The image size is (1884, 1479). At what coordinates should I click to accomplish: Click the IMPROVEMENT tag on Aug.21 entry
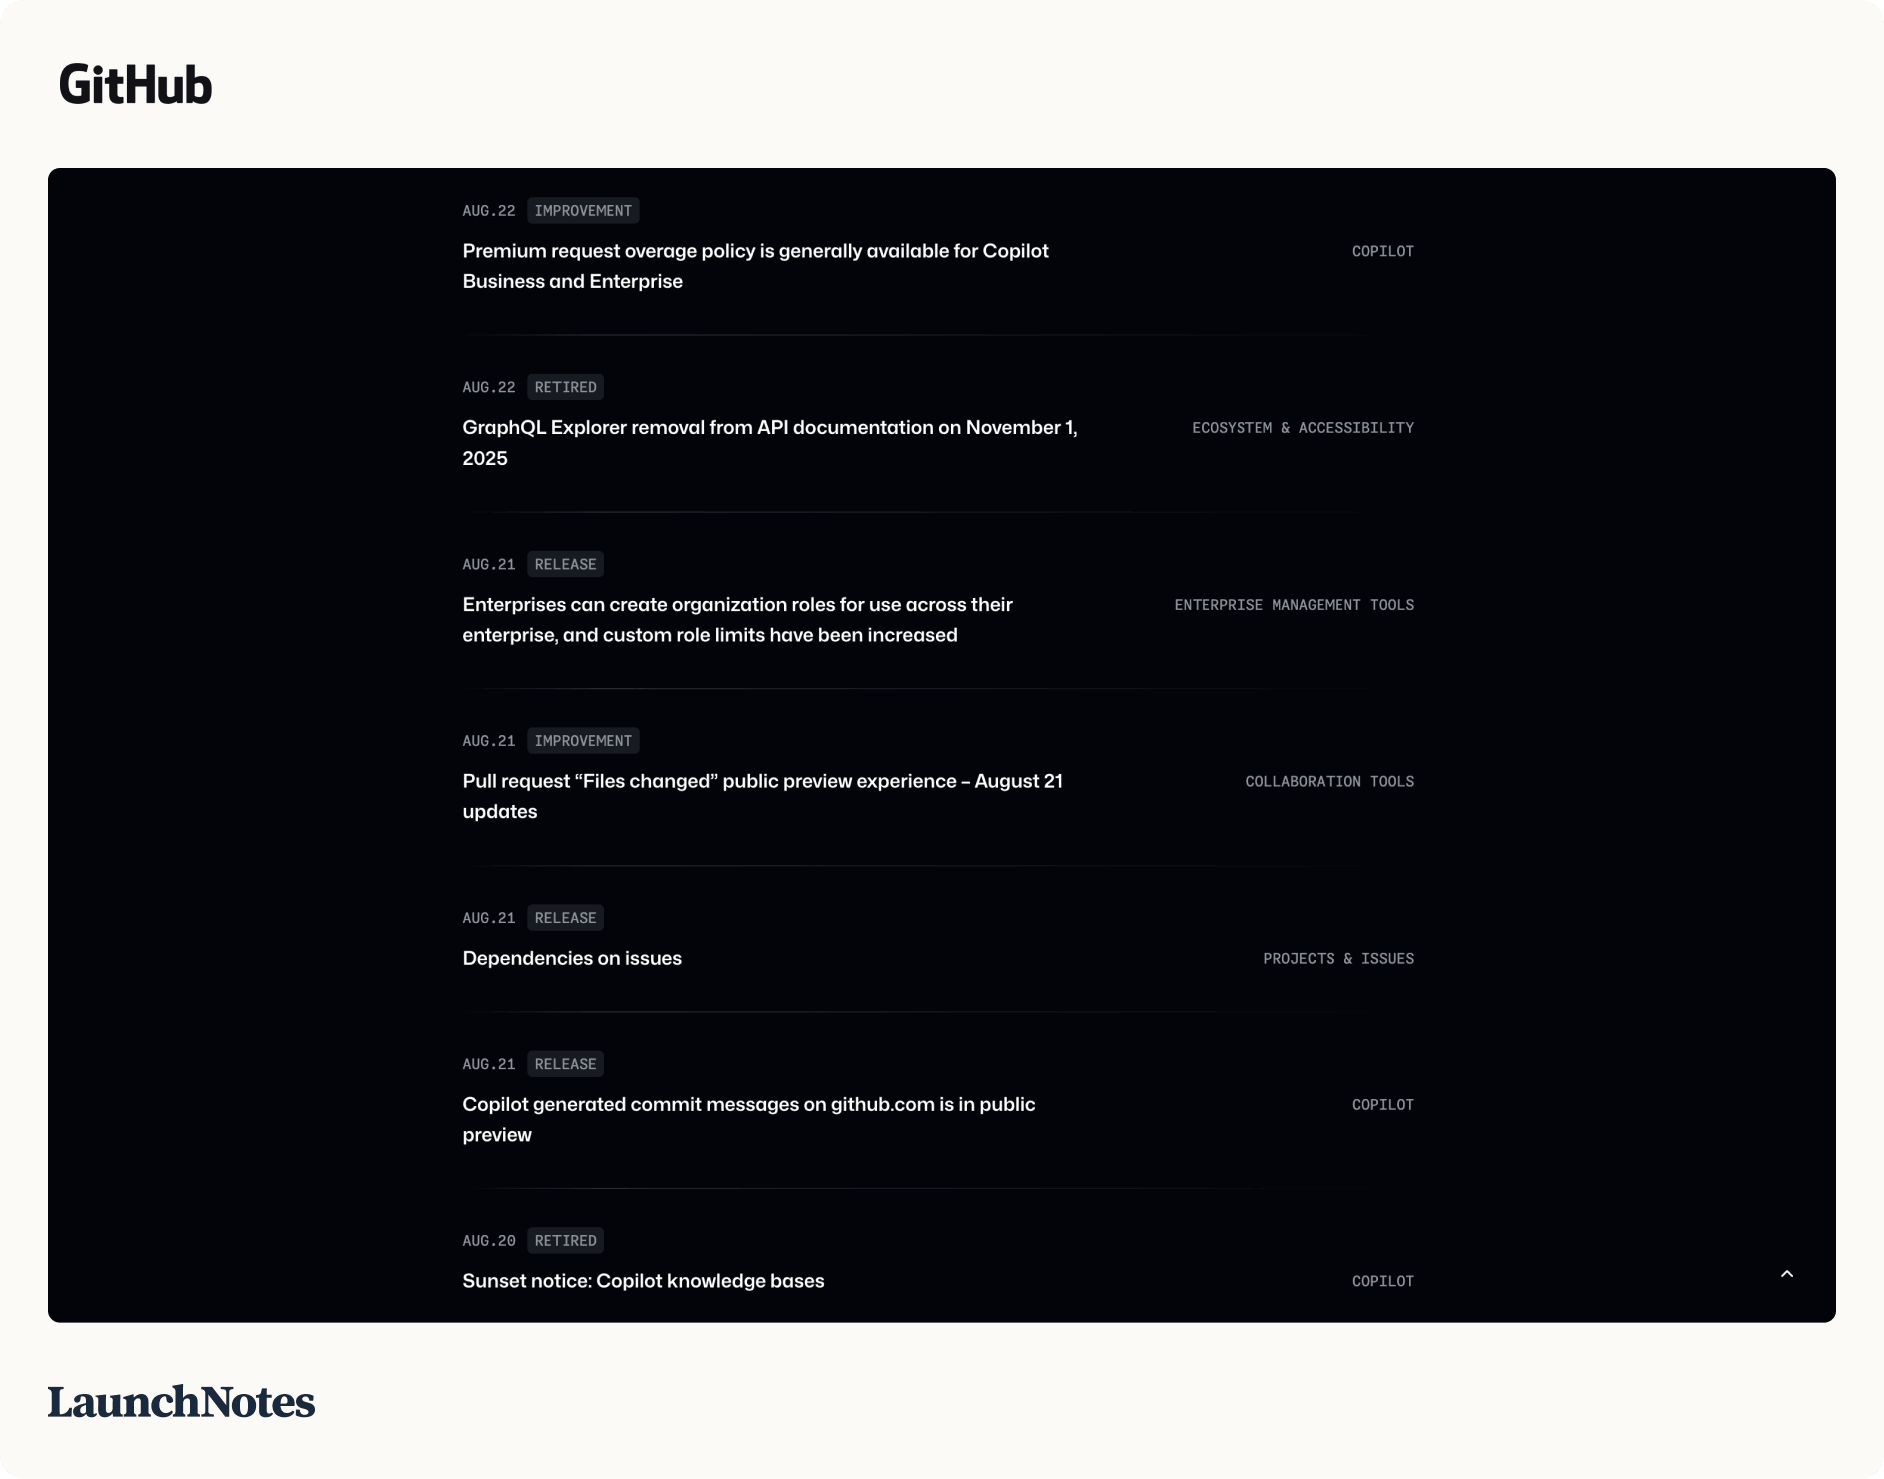[x=583, y=741]
